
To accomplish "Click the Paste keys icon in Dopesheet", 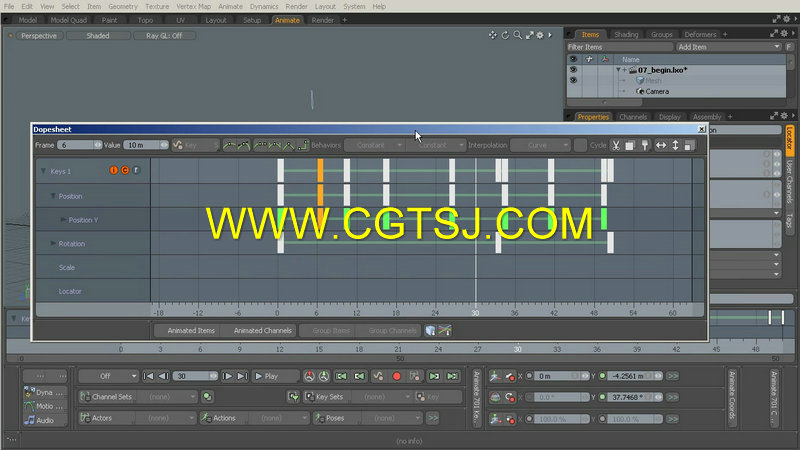I will point(645,145).
